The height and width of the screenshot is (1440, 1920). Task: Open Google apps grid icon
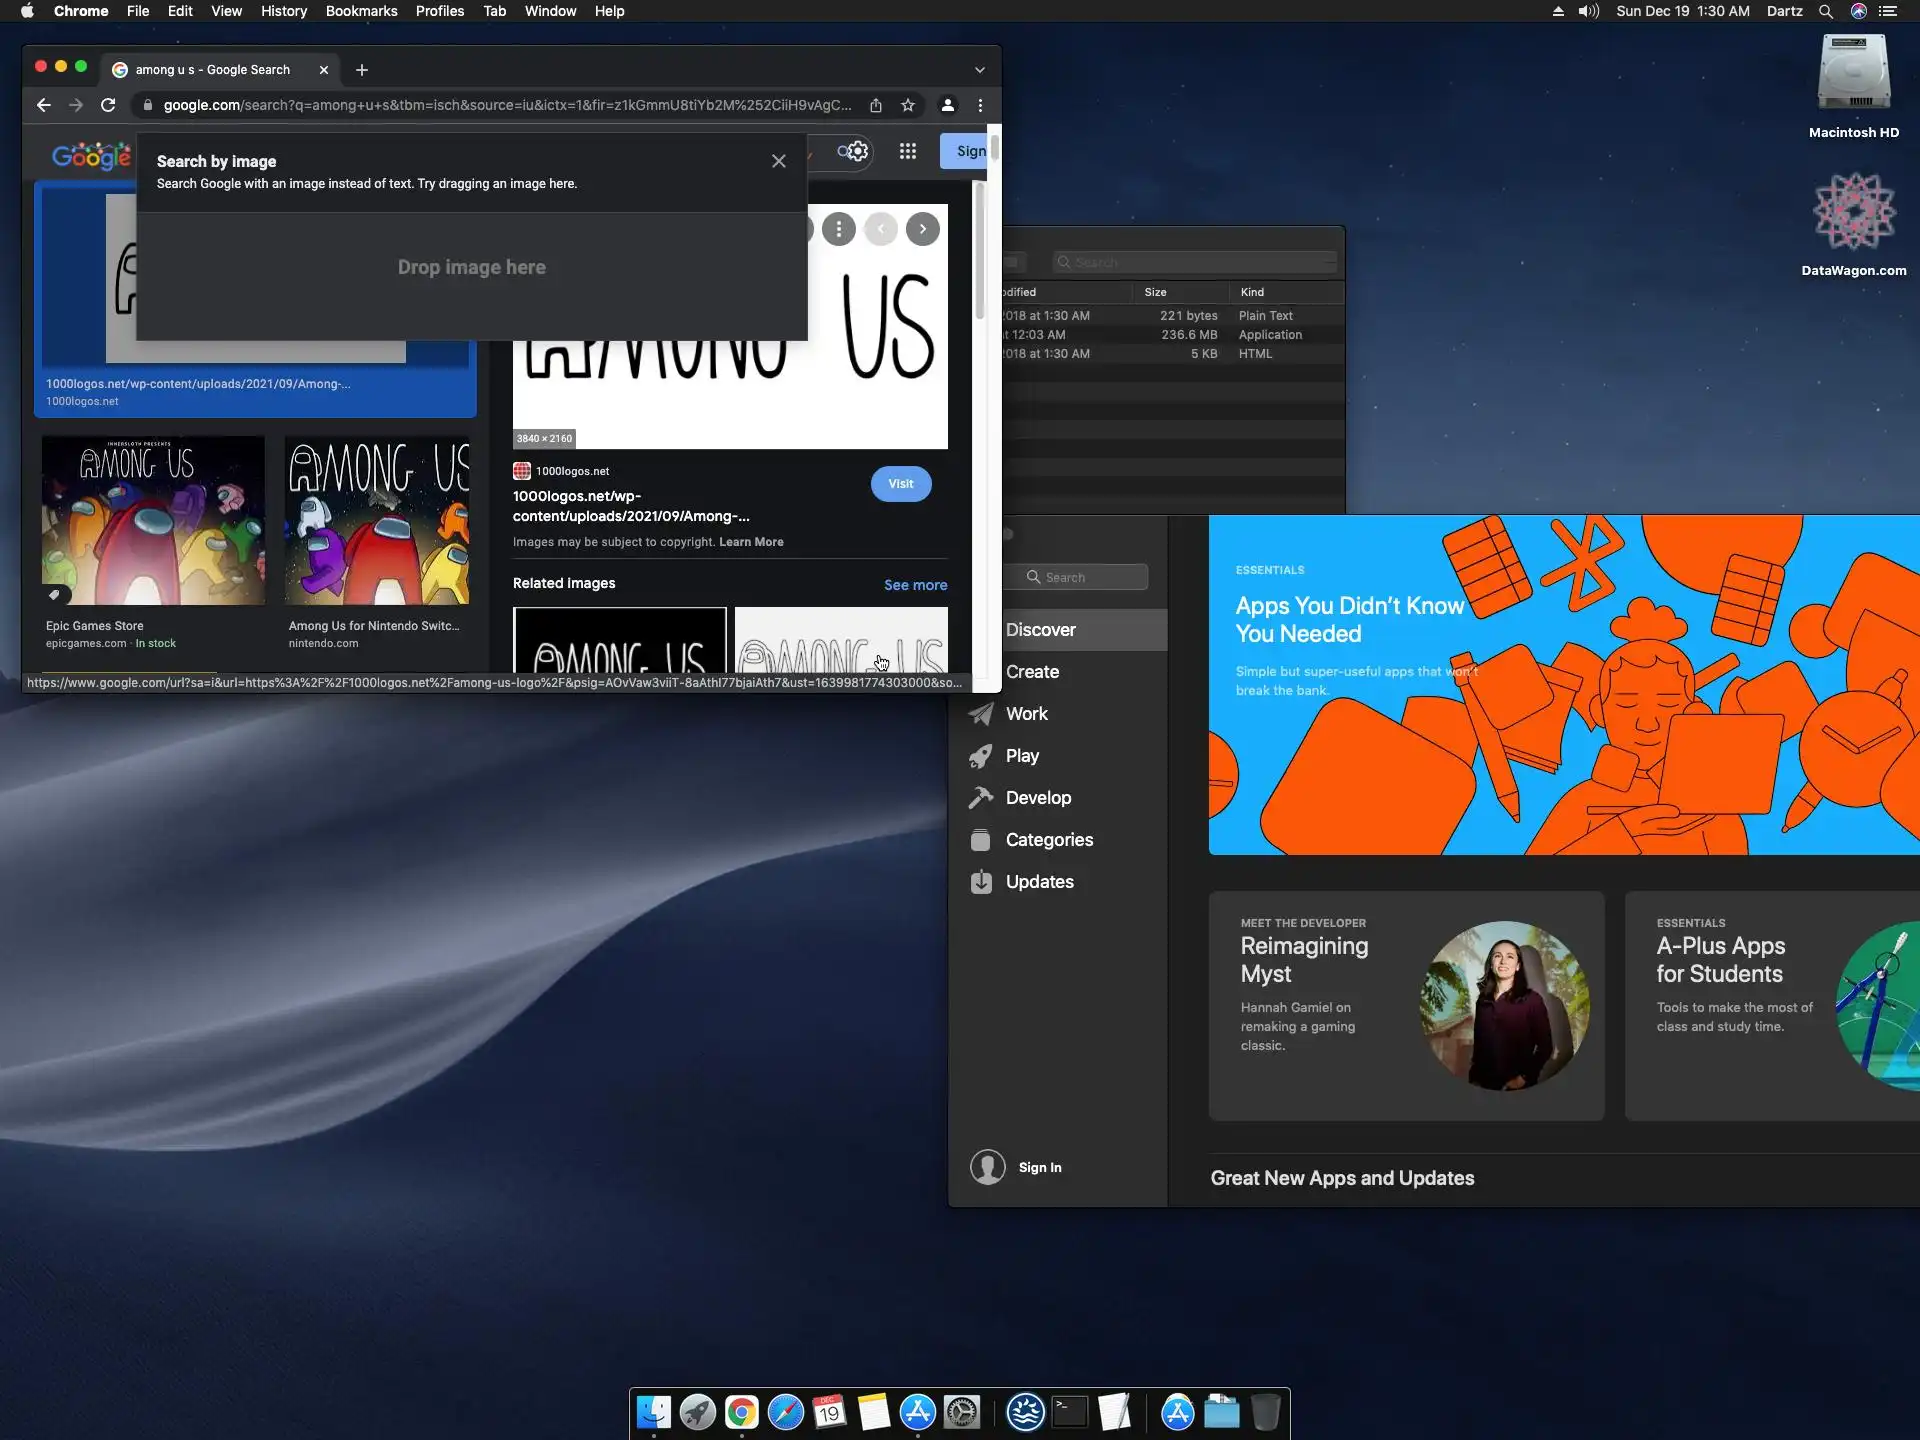907,151
